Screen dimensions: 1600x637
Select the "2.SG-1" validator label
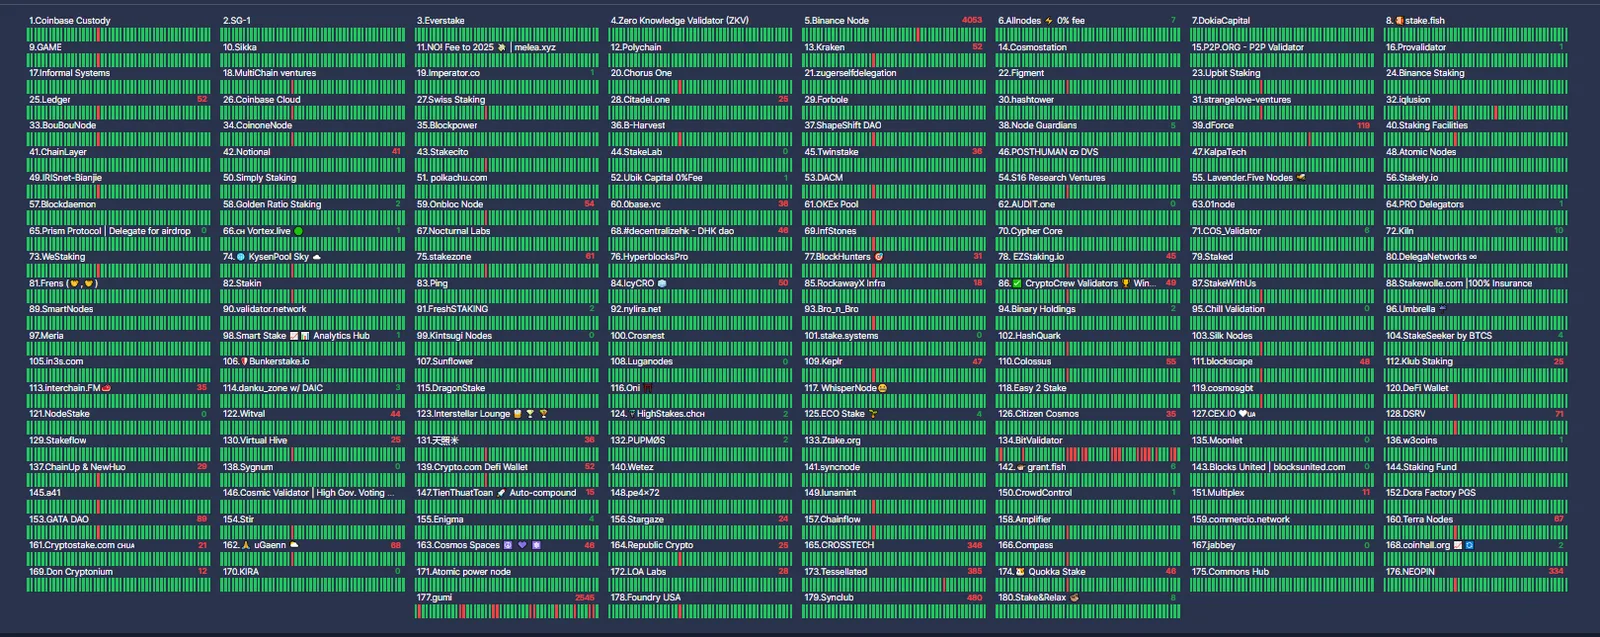[x=237, y=20]
